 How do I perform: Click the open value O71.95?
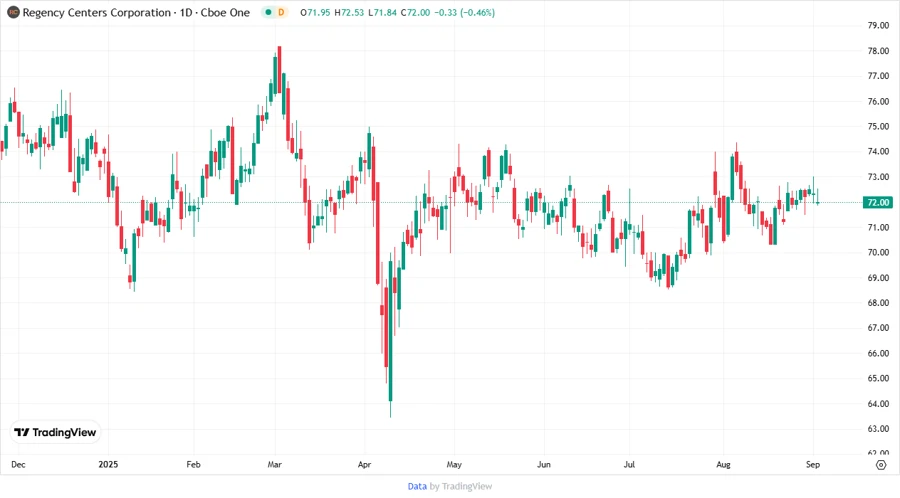pos(315,13)
